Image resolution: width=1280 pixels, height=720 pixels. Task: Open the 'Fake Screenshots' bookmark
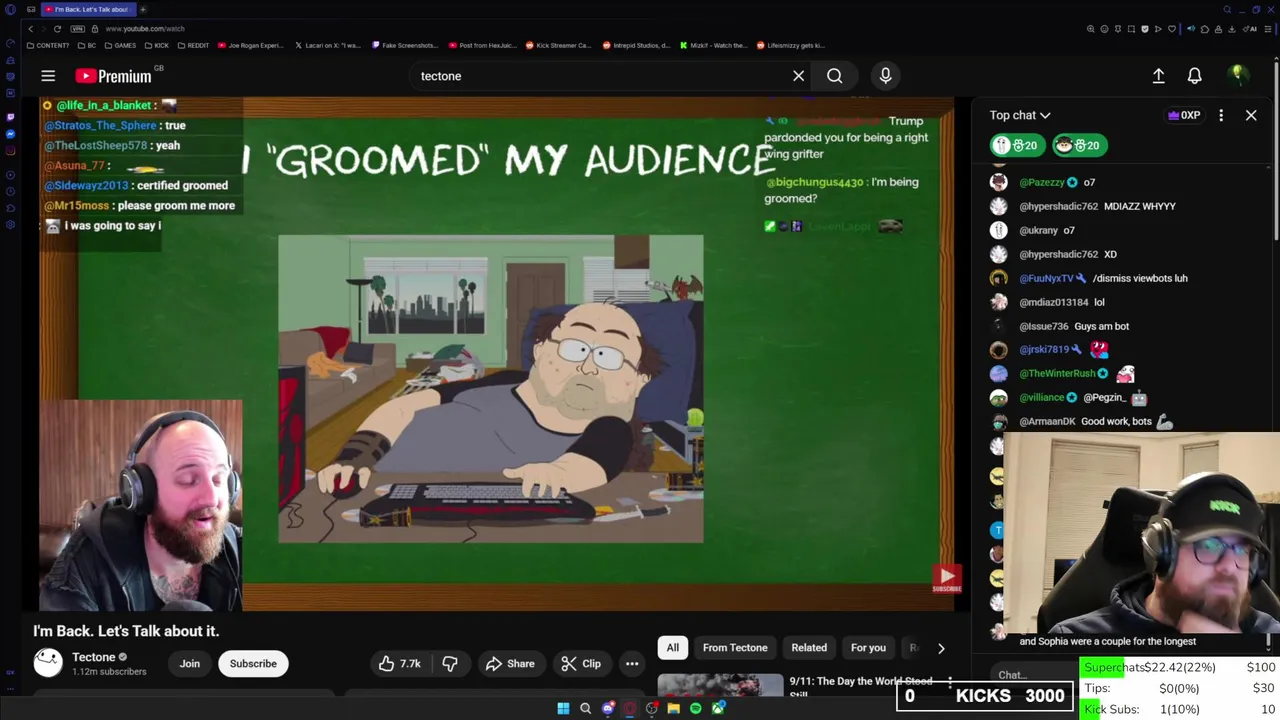pyautogui.click(x=405, y=45)
